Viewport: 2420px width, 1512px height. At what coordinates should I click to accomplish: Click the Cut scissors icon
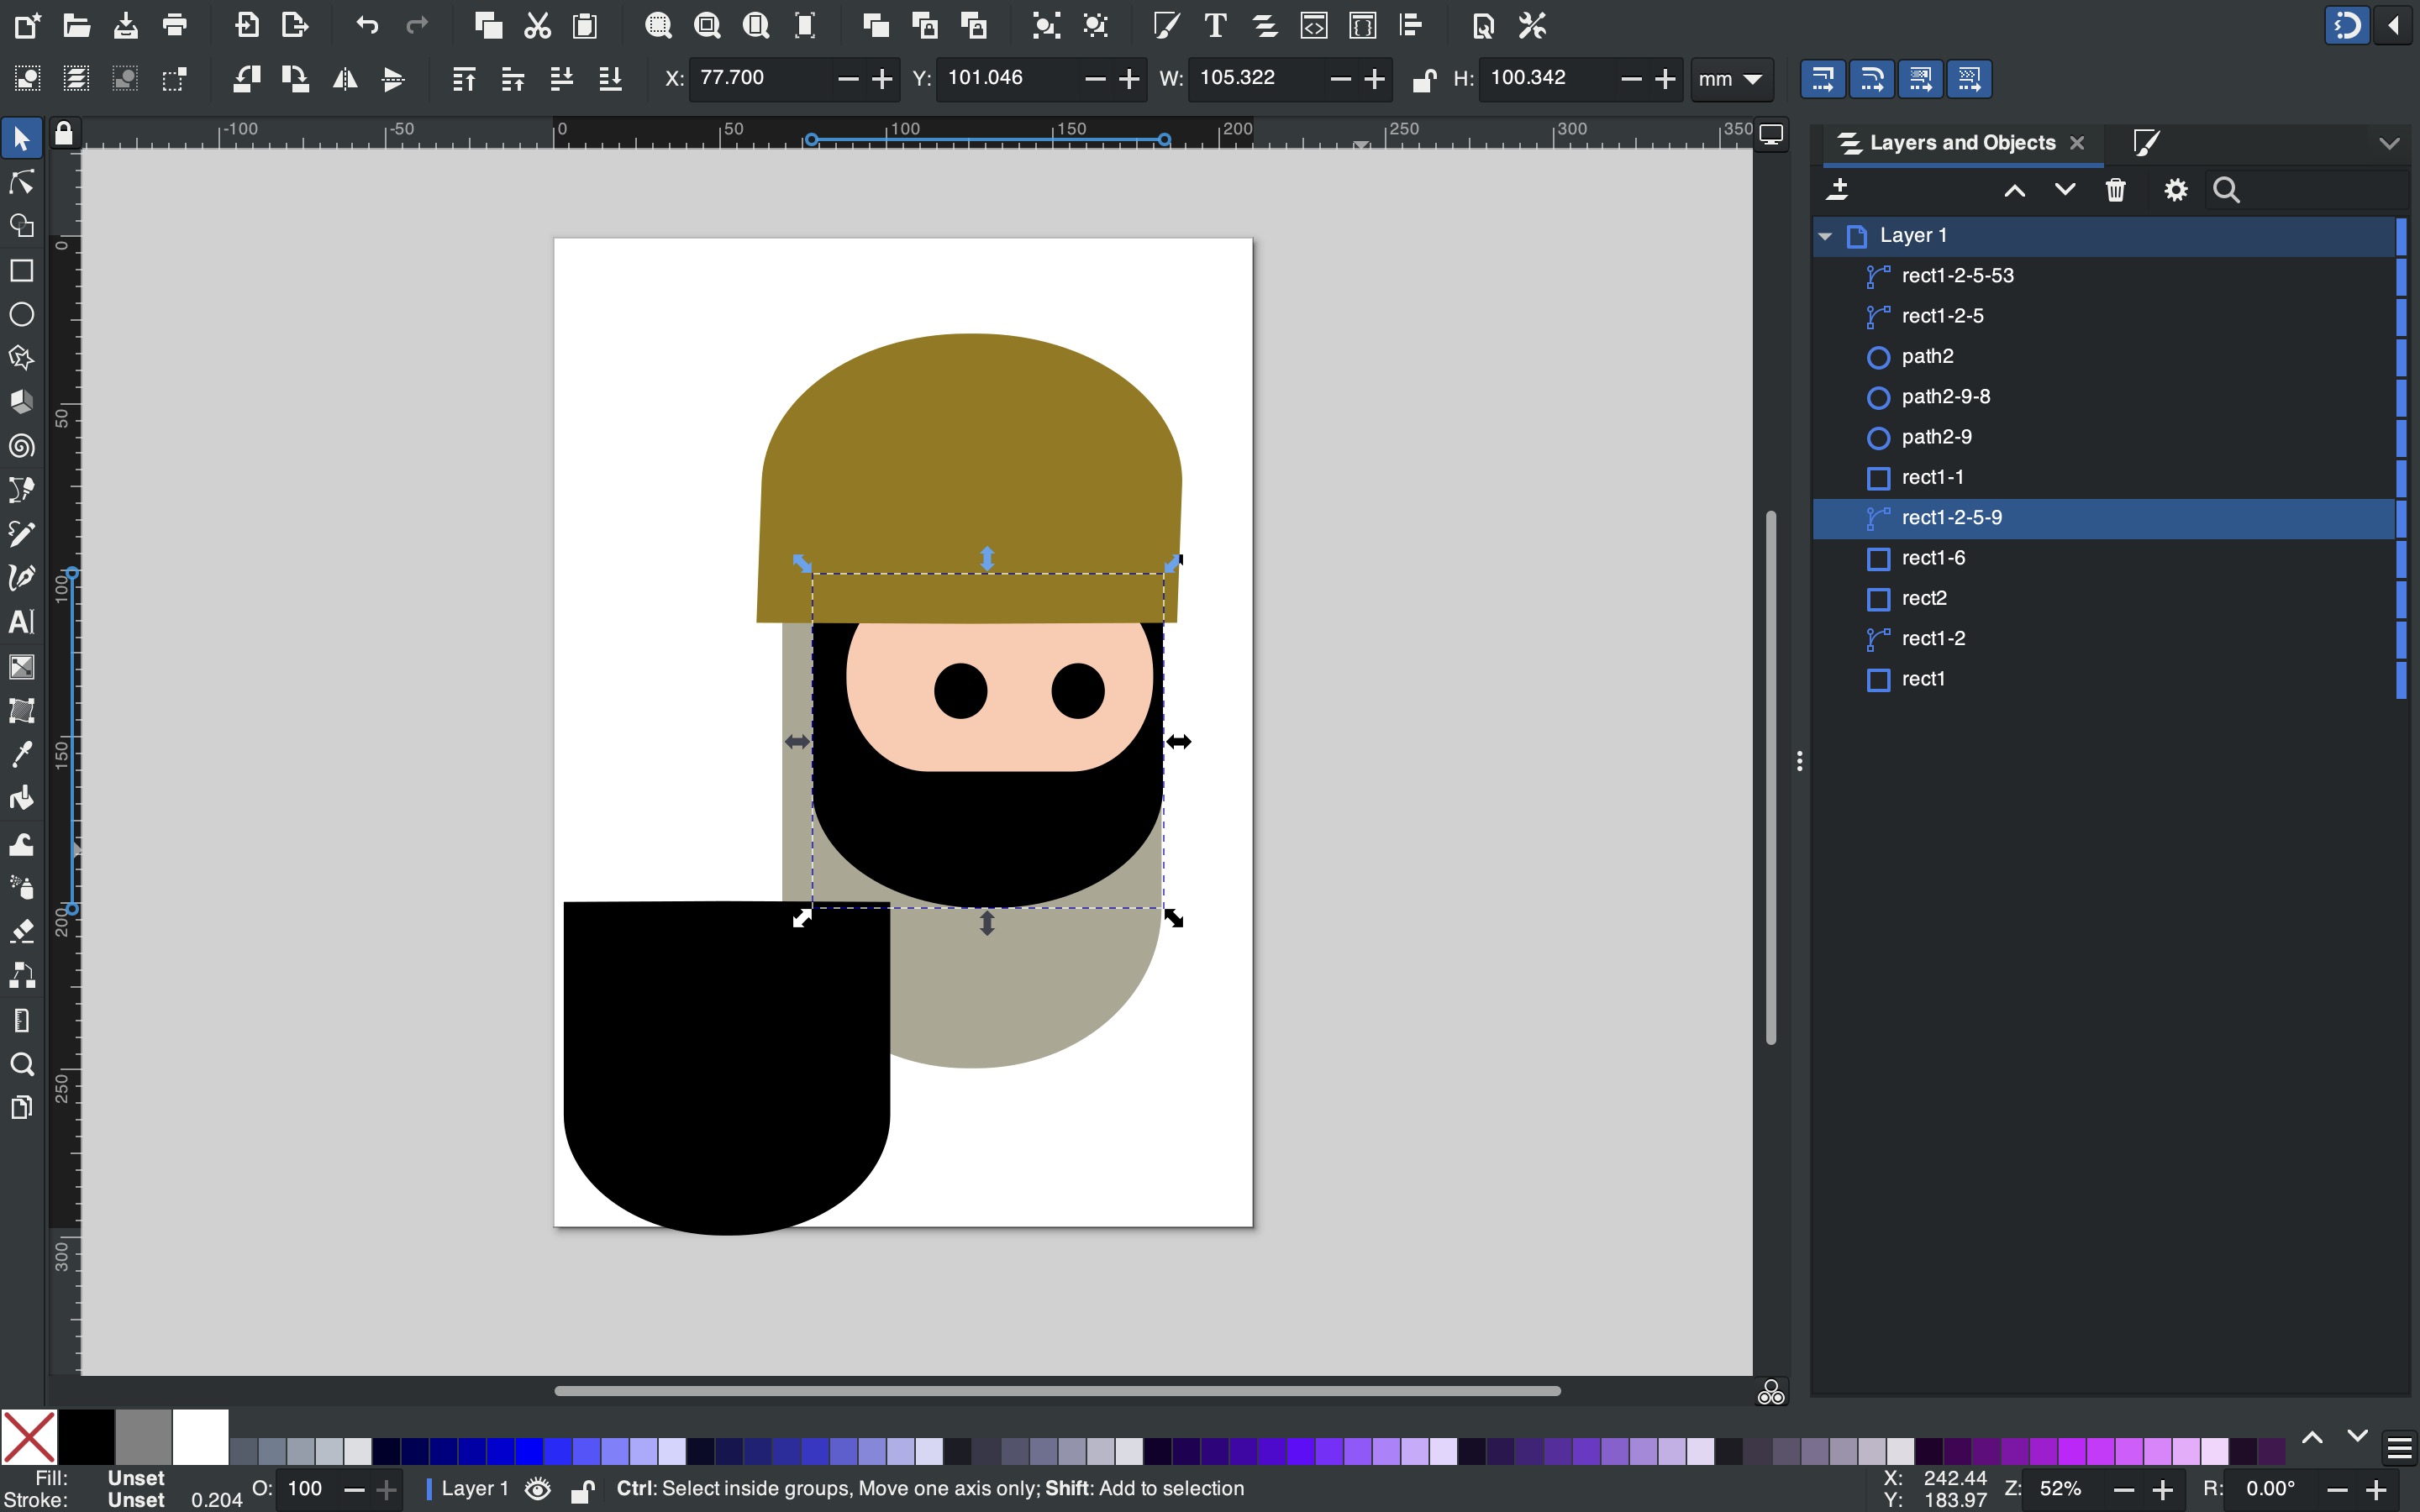[537, 26]
